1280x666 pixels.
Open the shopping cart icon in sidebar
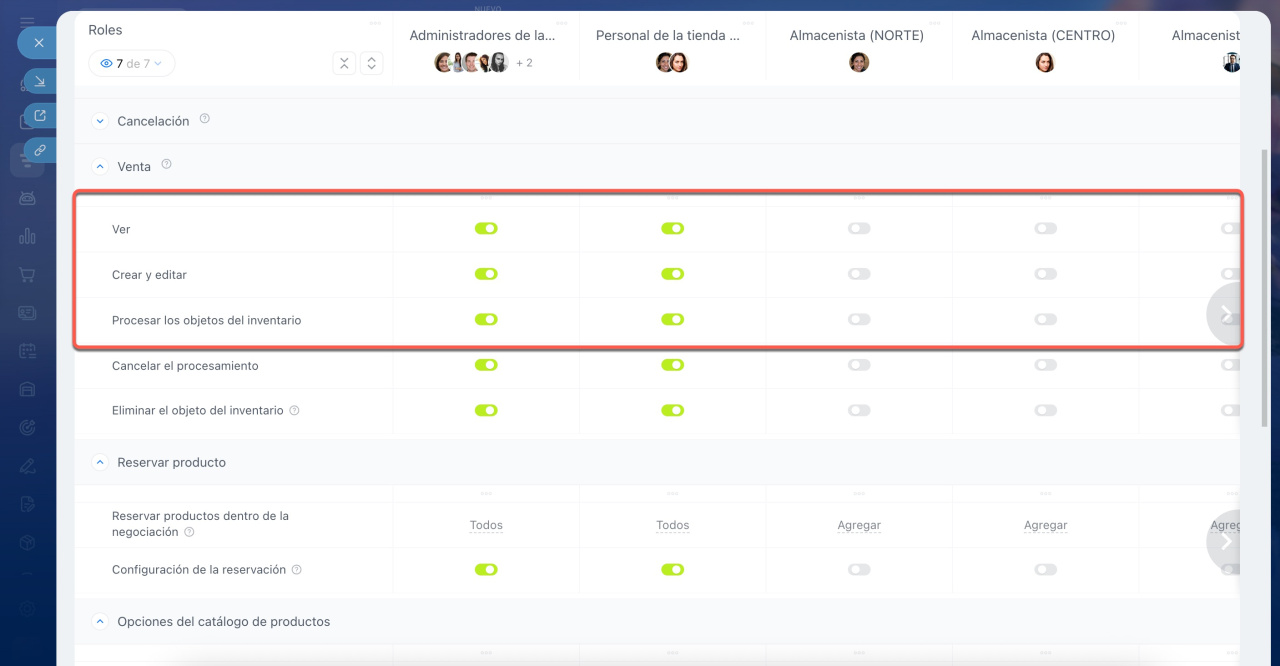point(27,274)
